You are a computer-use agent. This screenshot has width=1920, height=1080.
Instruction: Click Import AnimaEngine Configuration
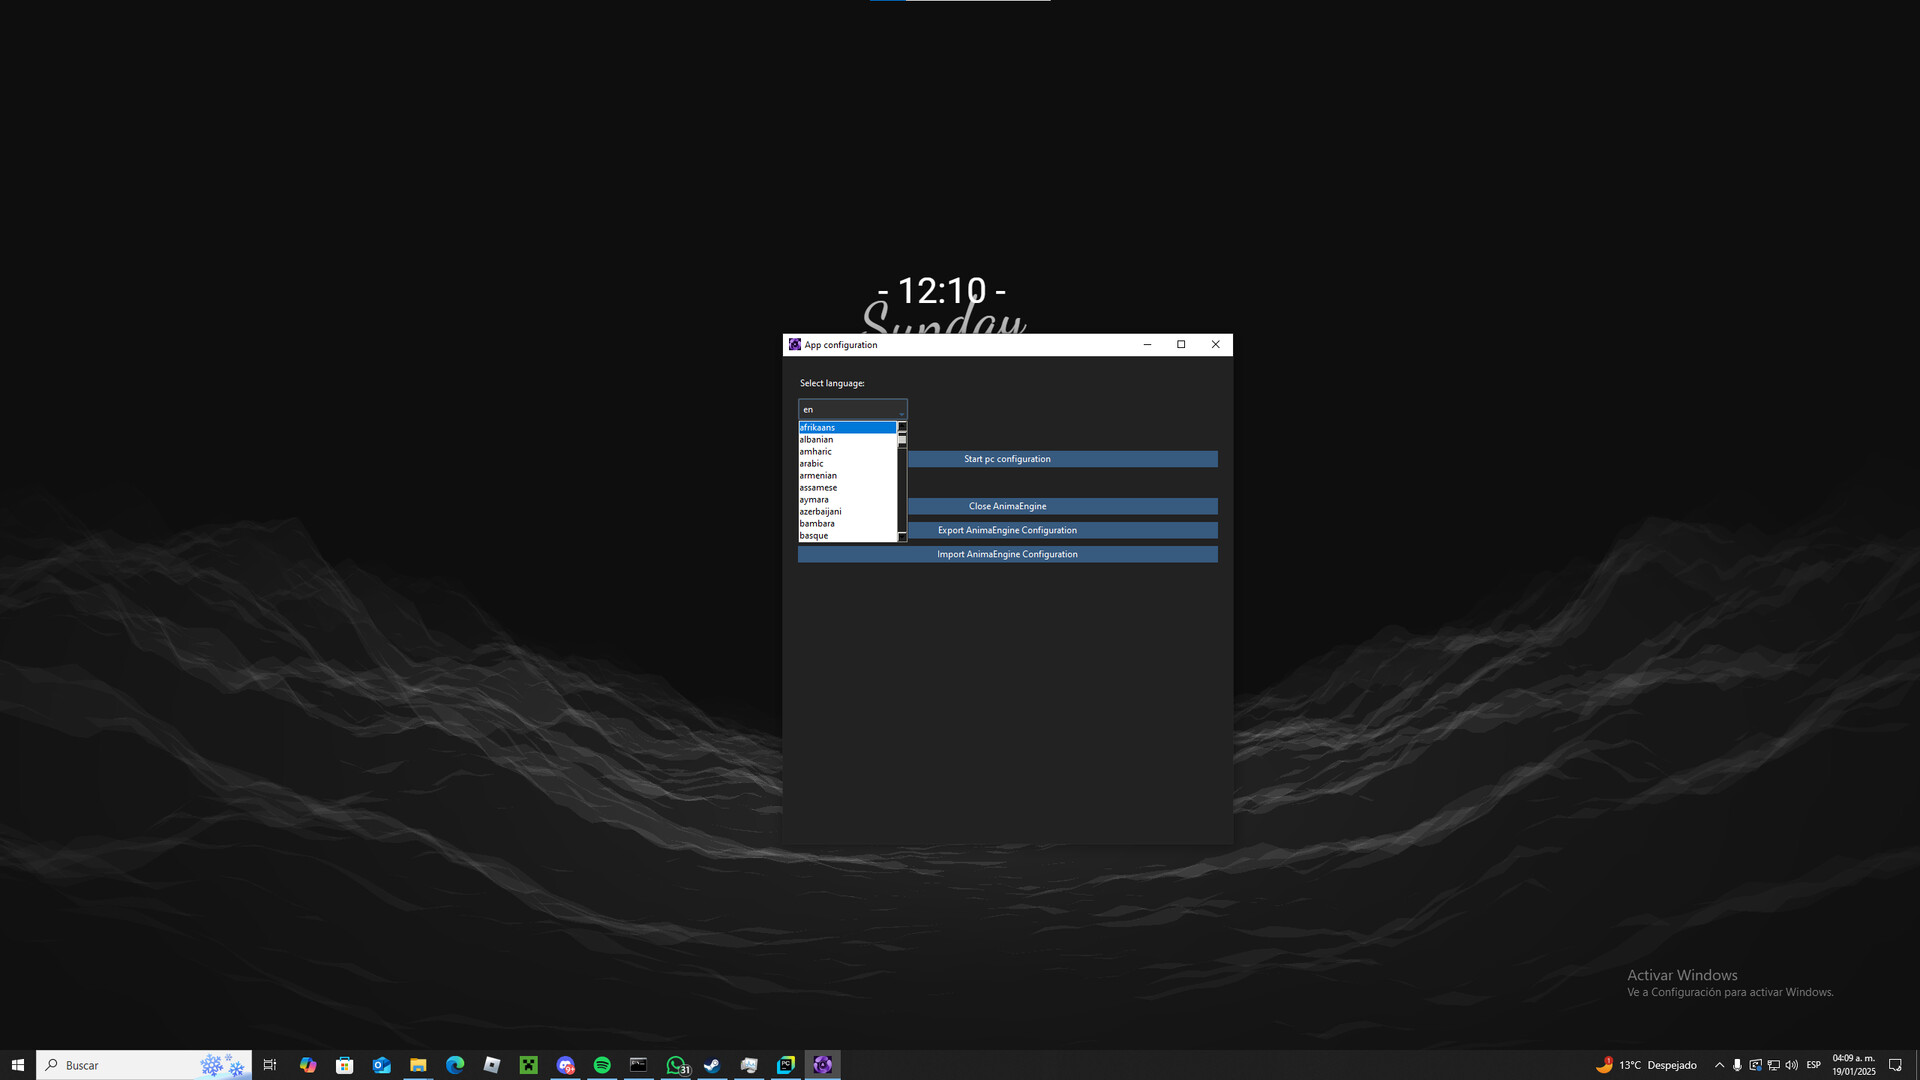[1007, 554]
